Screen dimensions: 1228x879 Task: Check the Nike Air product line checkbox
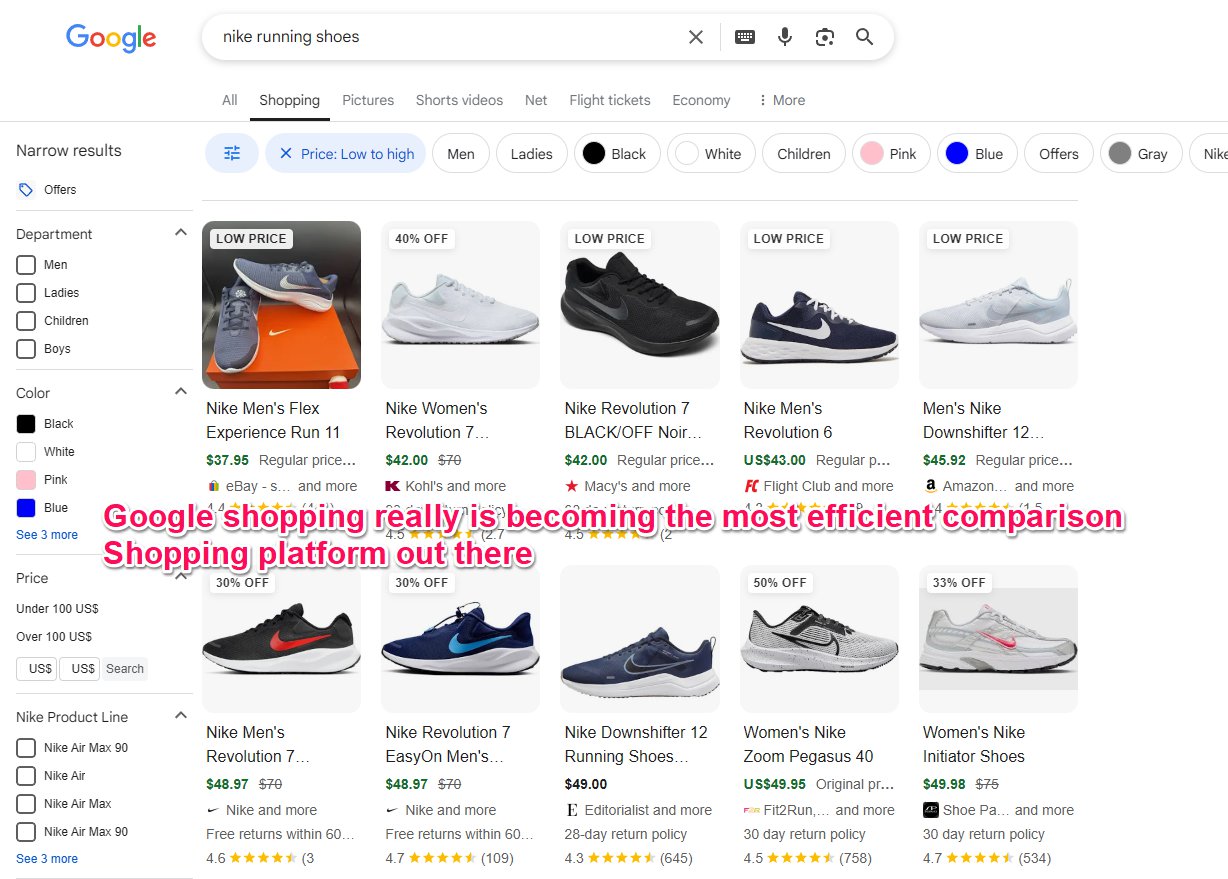(x=26, y=776)
